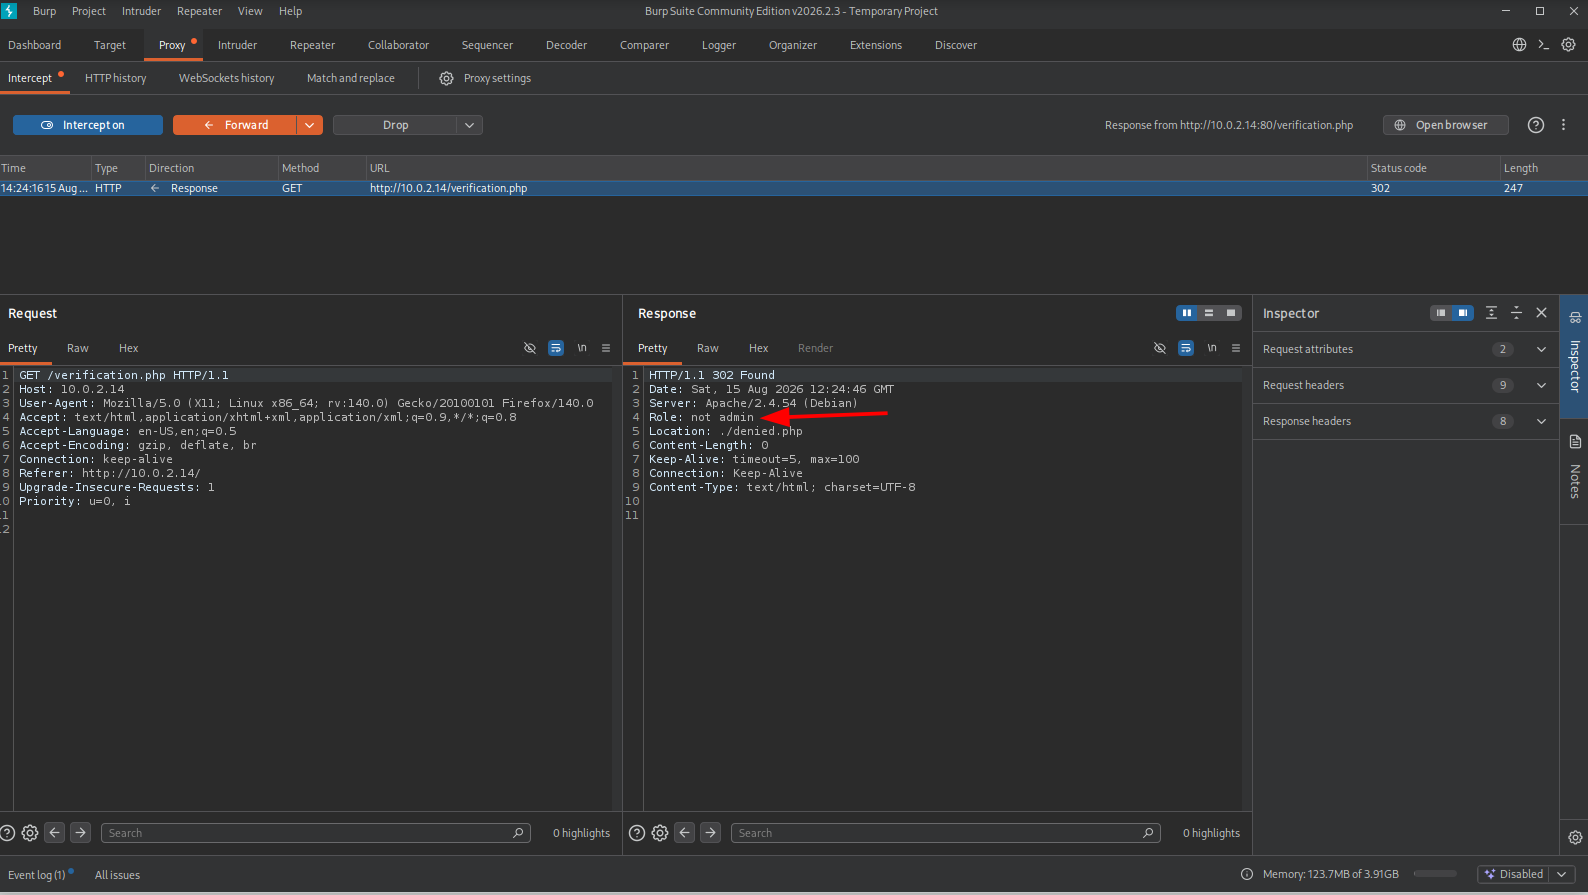The height and width of the screenshot is (895, 1588).
Task: Open the Decoder tool tab
Action: [x=566, y=45]
